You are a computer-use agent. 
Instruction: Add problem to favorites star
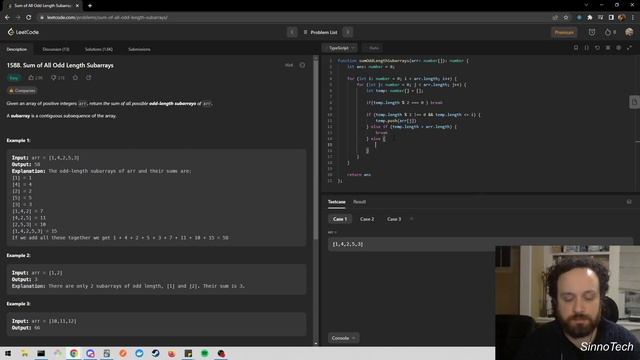click(75, 78)
